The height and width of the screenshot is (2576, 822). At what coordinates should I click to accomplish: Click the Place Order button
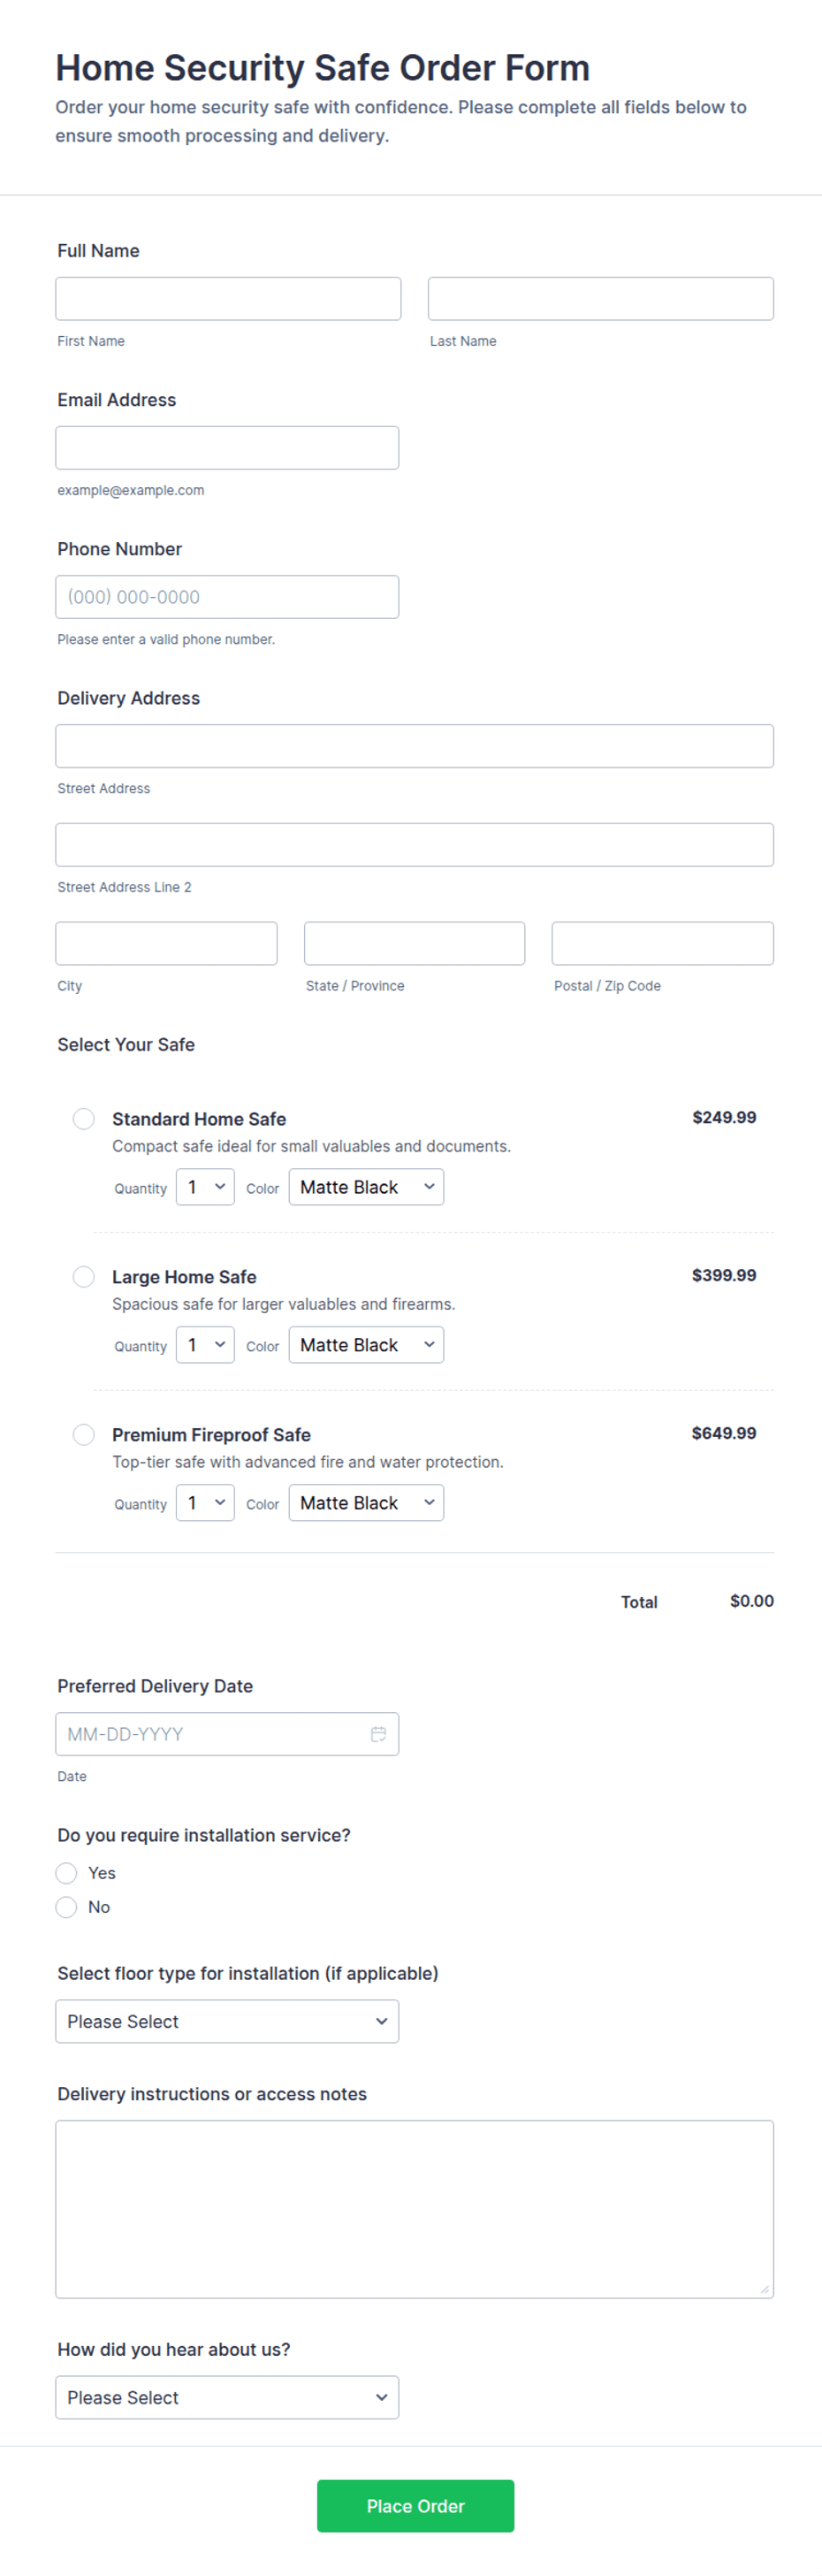pyautogui.click(x=415, y=2506)
